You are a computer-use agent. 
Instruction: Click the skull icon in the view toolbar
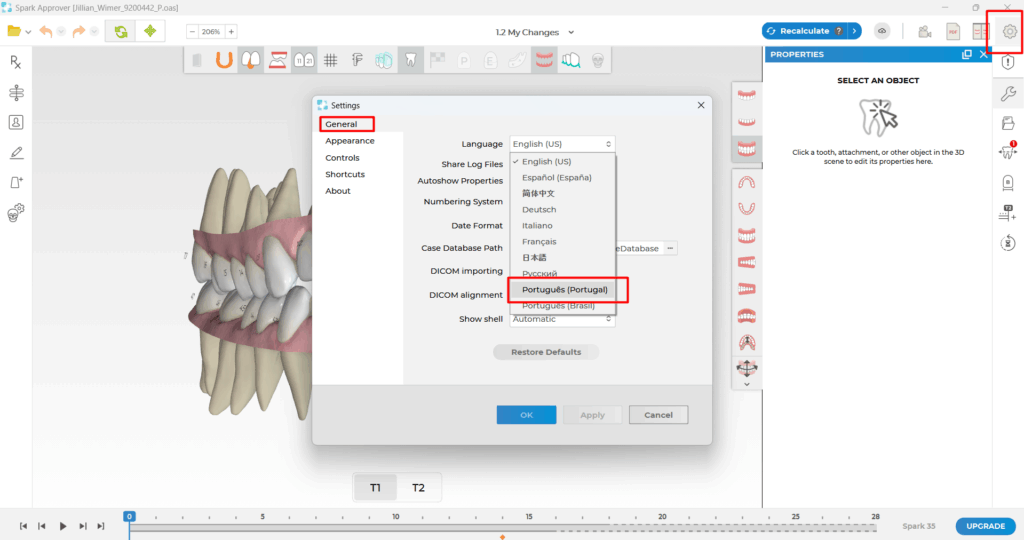click(598, 61)
